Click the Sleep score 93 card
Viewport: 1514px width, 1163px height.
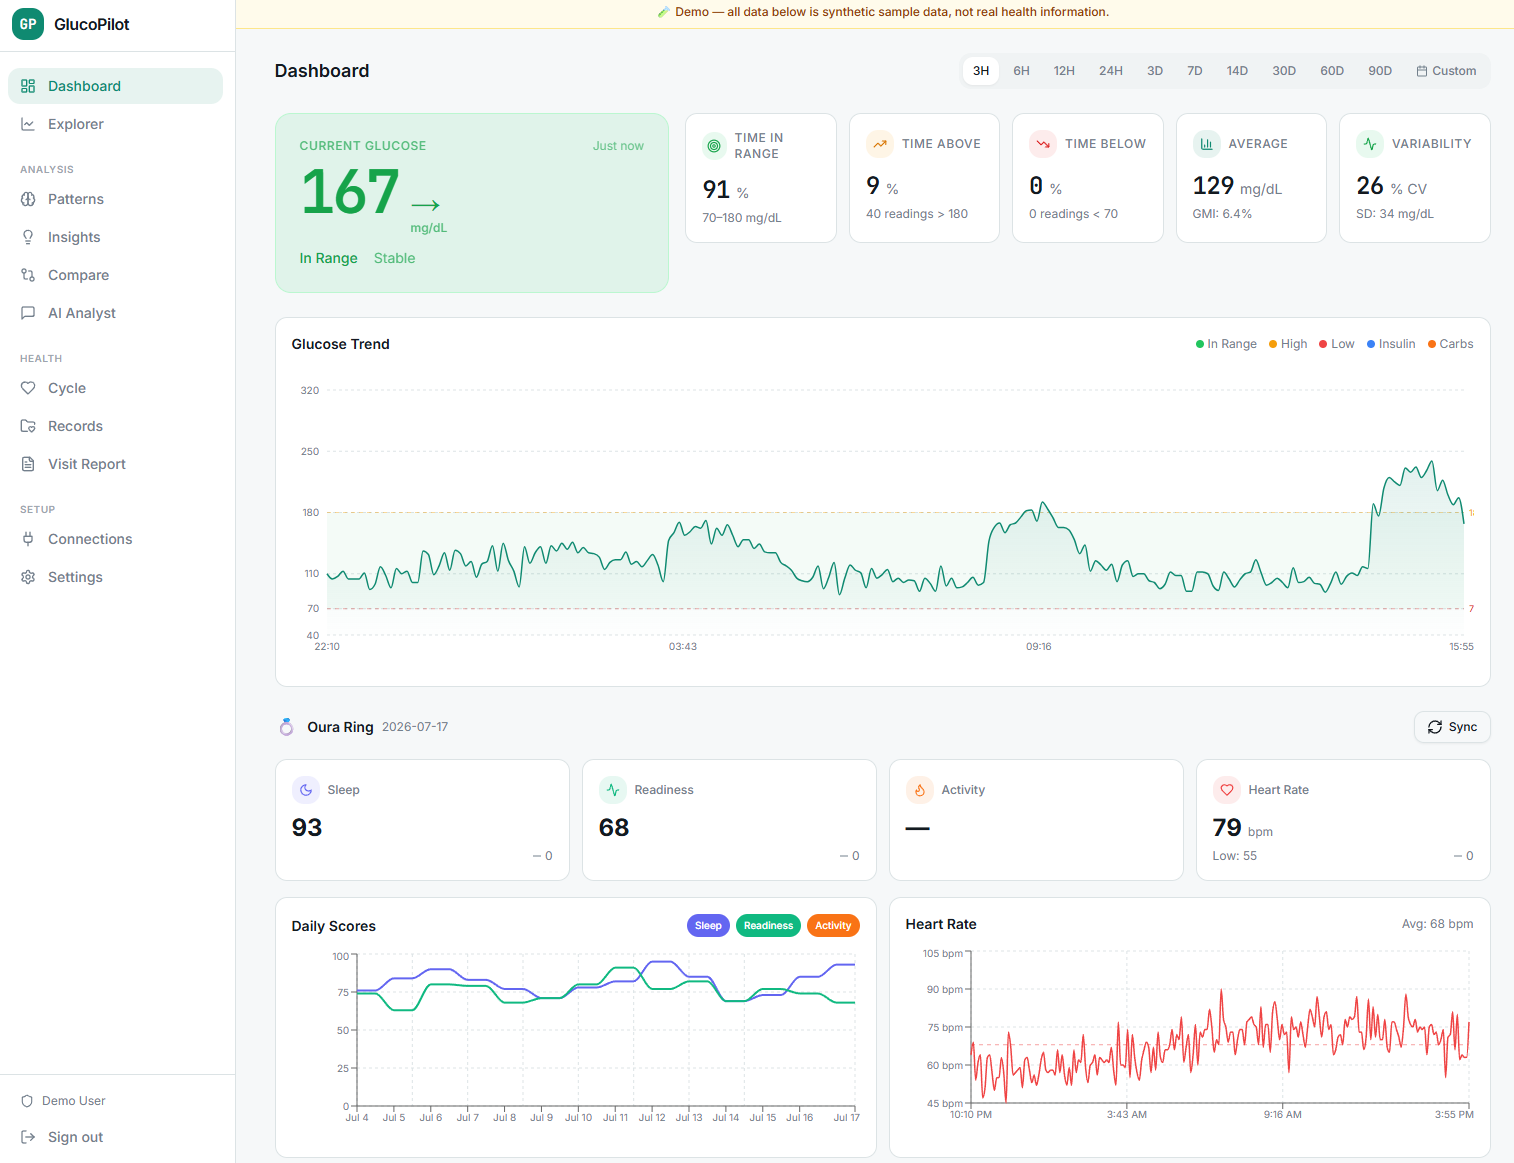pos(422,820)
